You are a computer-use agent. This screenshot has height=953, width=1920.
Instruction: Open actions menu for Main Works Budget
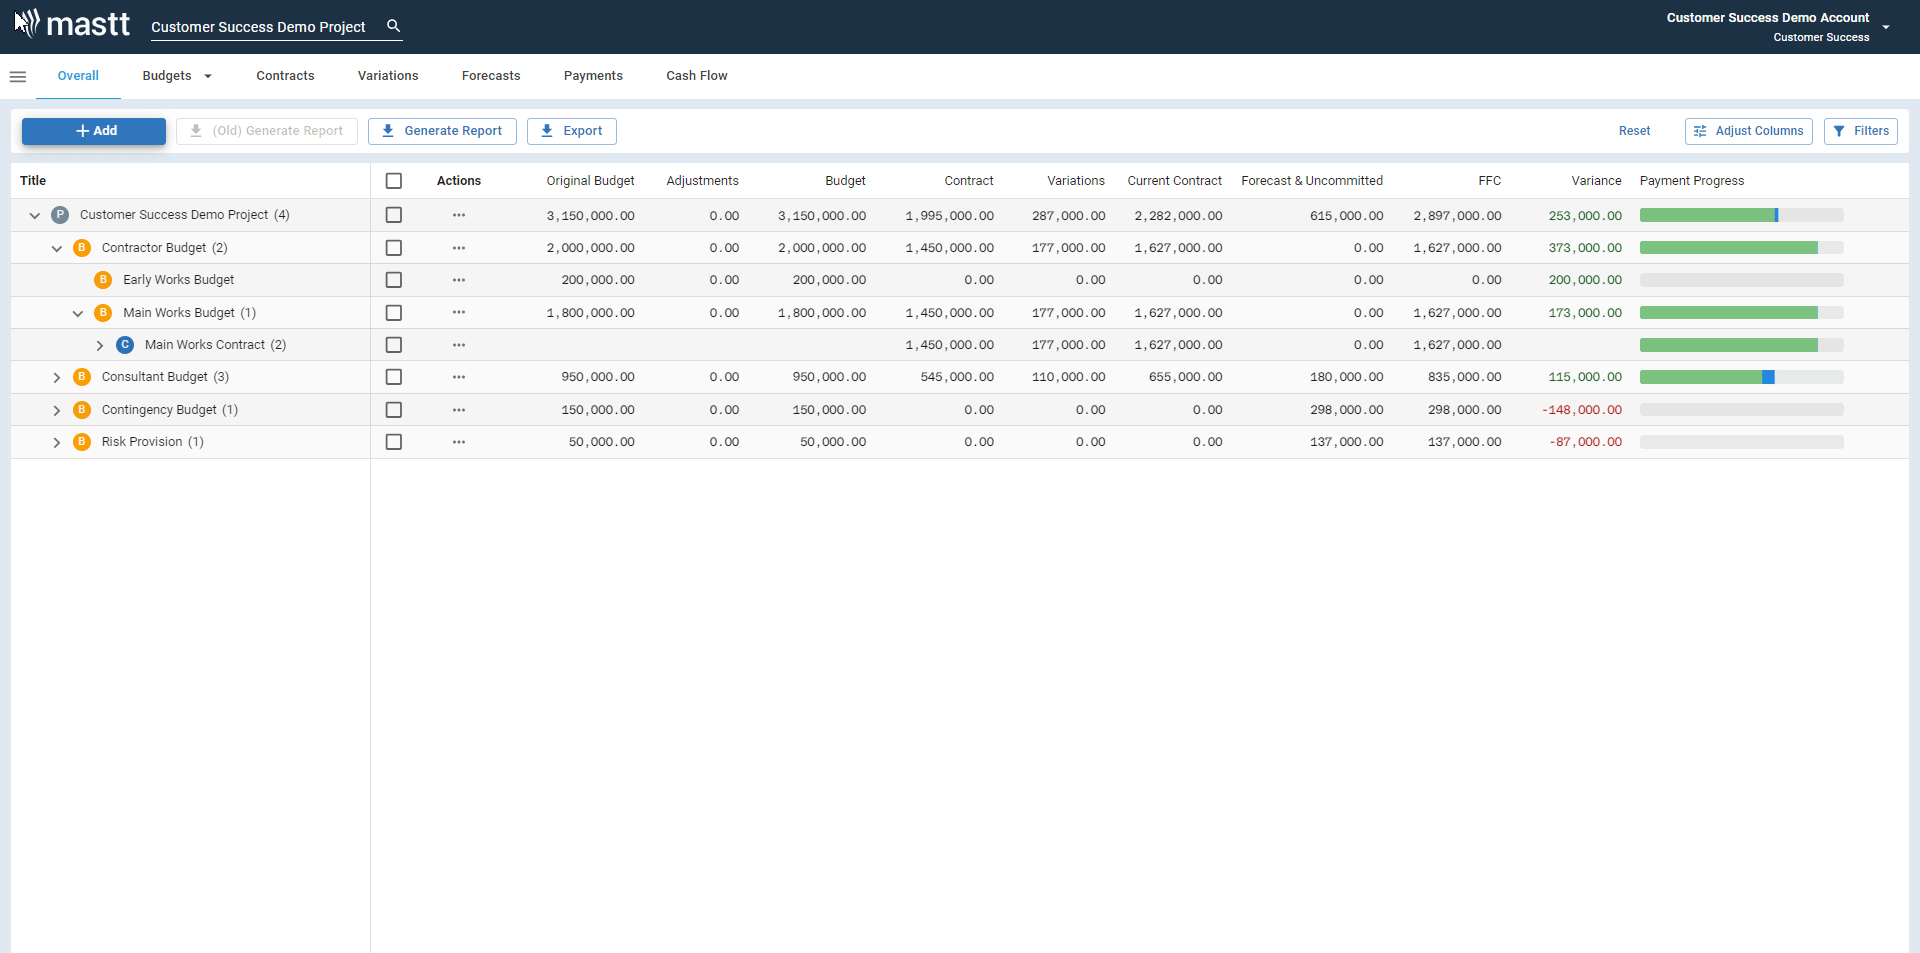pos(459,312)
